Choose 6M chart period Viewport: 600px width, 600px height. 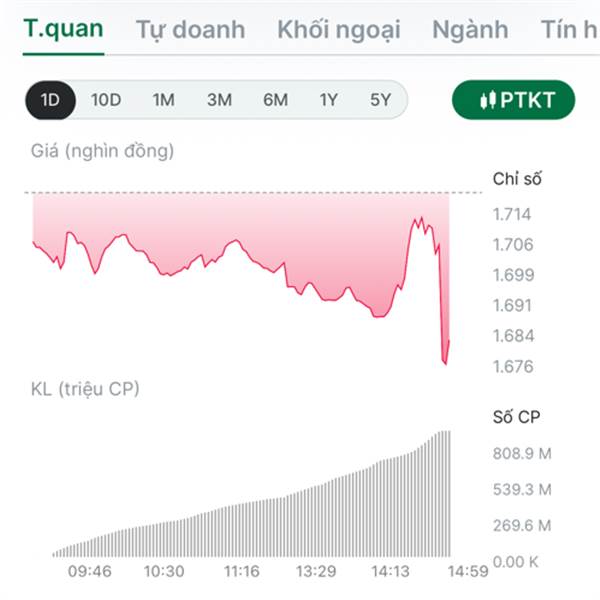point(275,100)
